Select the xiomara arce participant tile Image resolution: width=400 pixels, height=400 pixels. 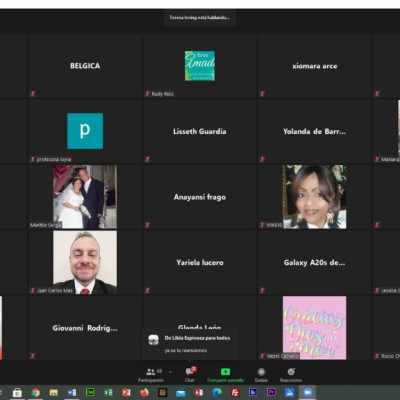(315, 66)
